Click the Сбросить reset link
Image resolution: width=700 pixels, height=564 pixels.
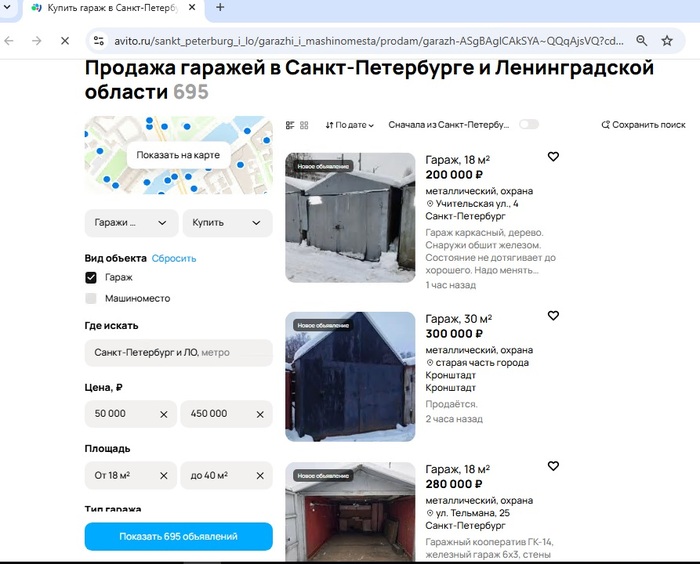(174, 259)
